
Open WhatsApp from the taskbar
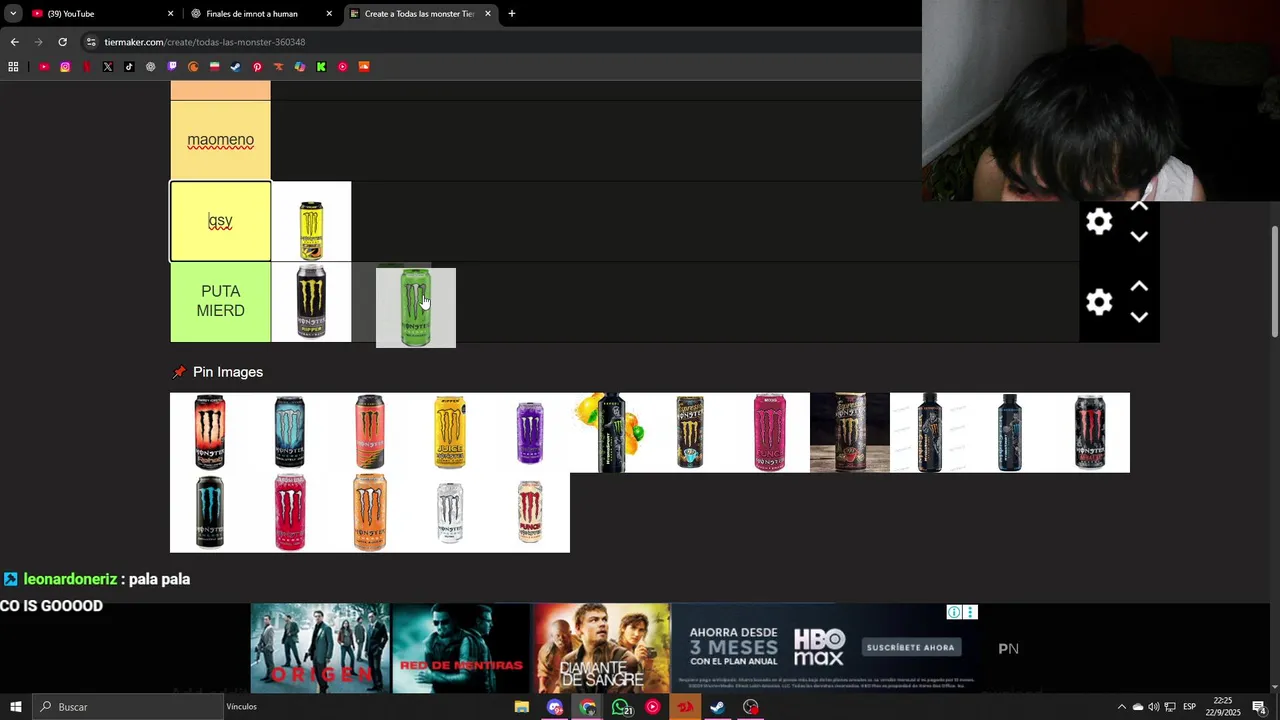(622, 707)
